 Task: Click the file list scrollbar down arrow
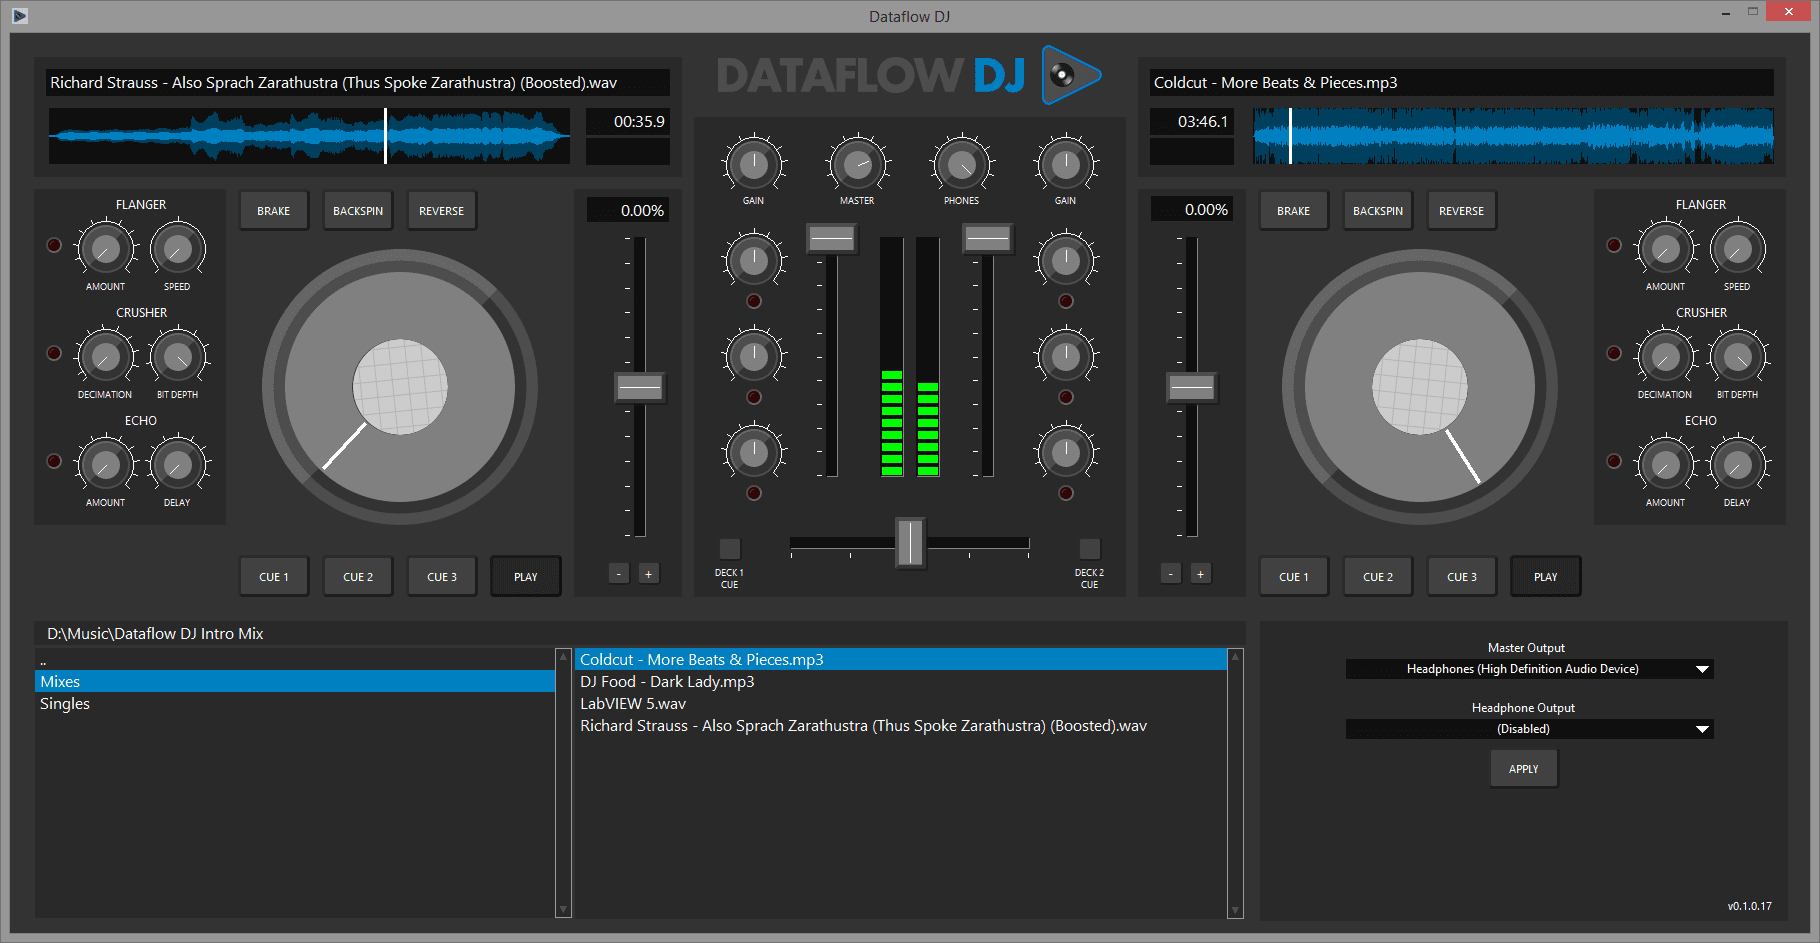point(1235,910)
